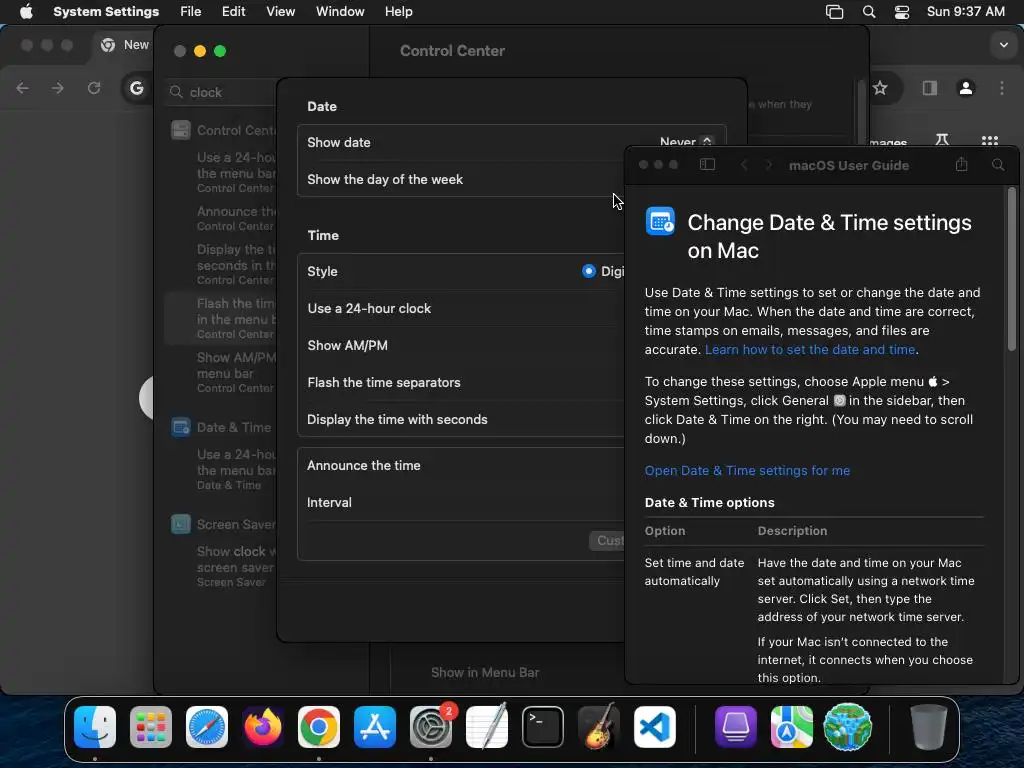Click scrollbar in macOS User Guide window
Viewport: 1024px width, 768px height.
tap(1012, 270)
